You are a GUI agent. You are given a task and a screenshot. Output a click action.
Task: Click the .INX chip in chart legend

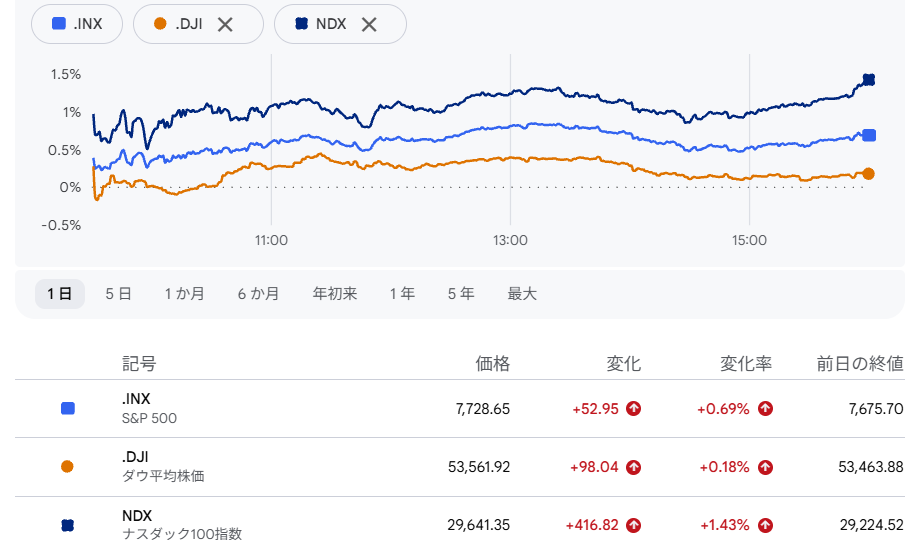[77, 24]
